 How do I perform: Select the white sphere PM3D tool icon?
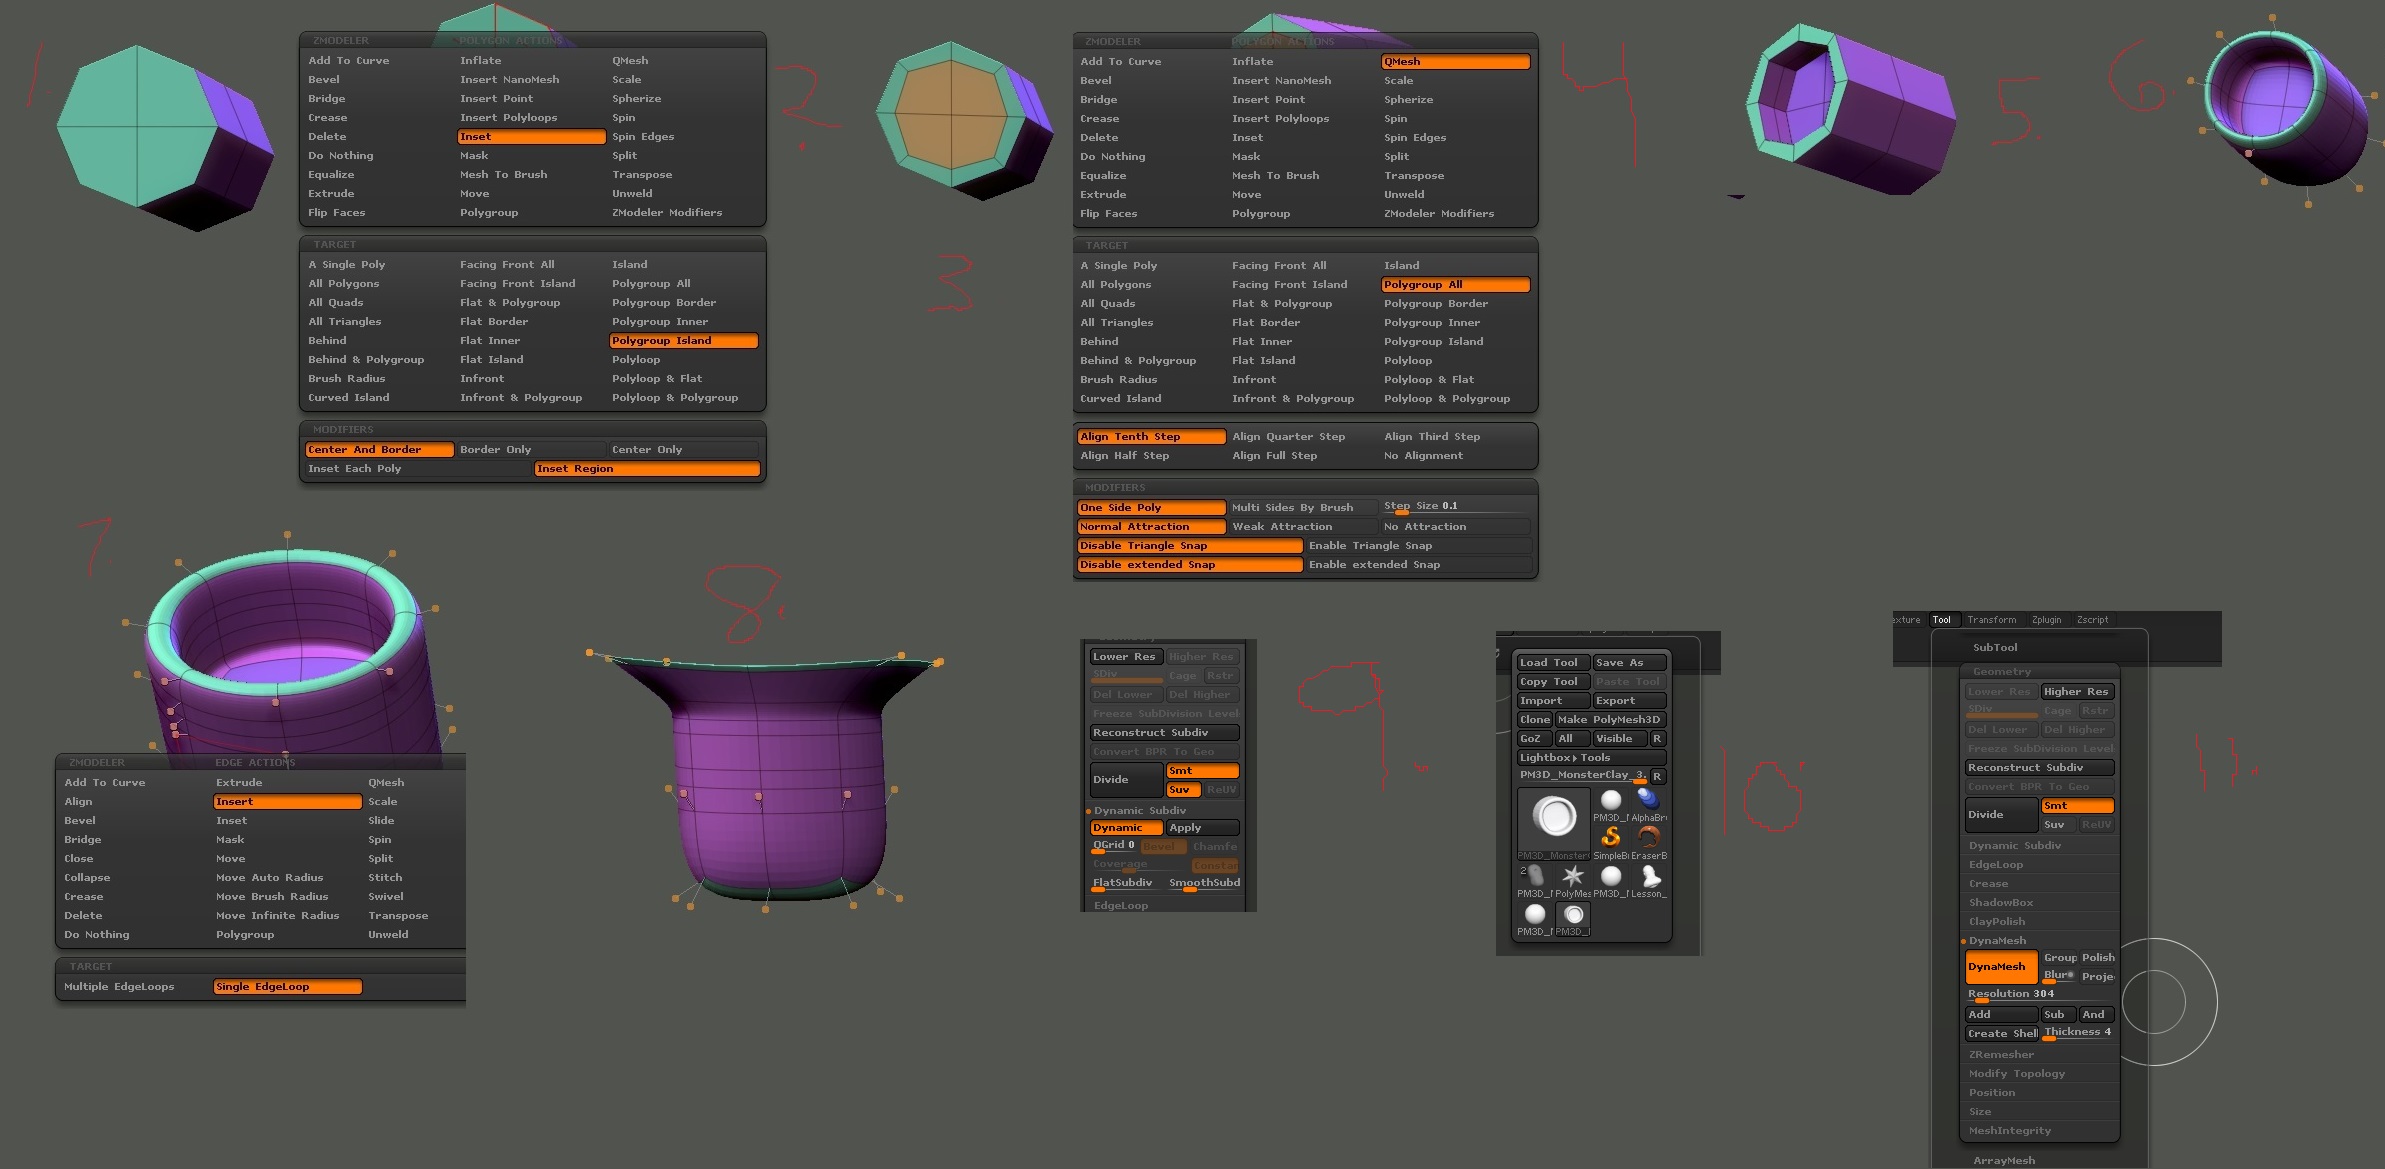[x=1611, y=800]
